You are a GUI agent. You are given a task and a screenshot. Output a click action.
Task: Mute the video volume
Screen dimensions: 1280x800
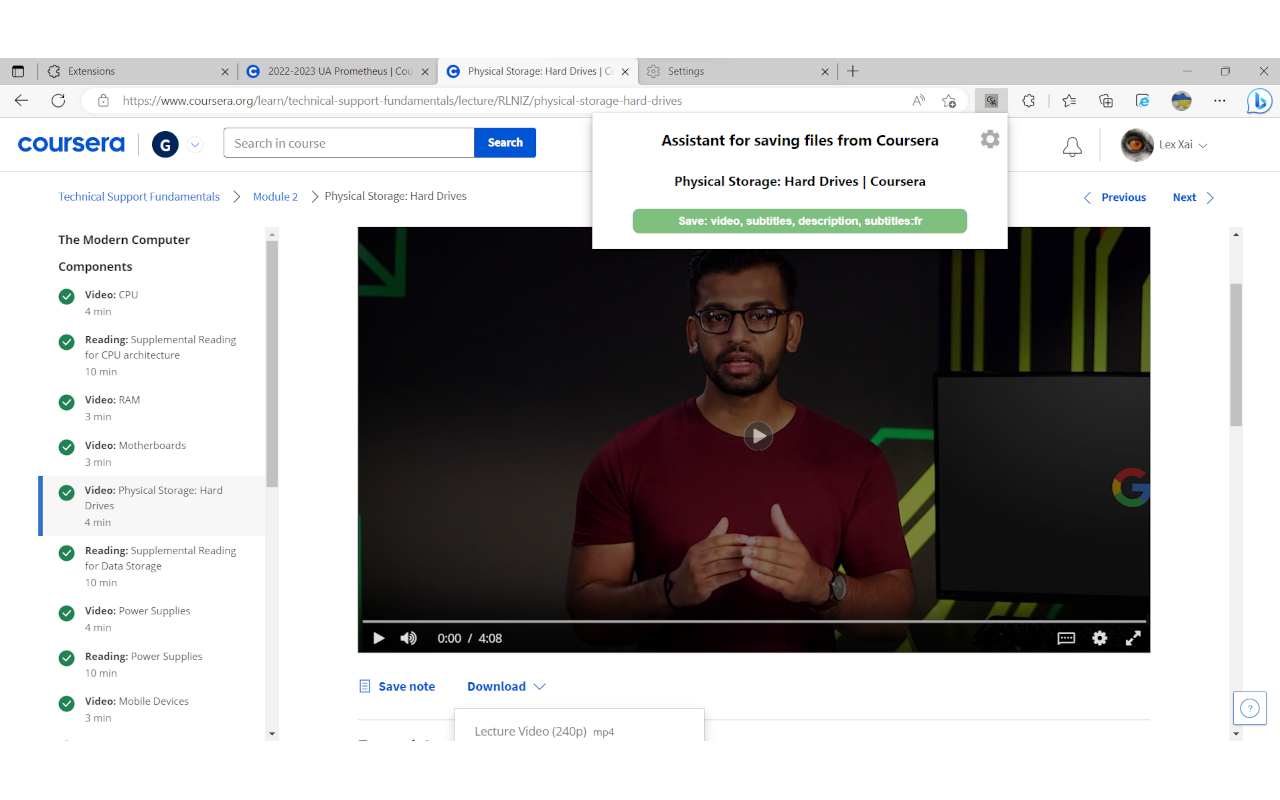click(x=408, y=638)
